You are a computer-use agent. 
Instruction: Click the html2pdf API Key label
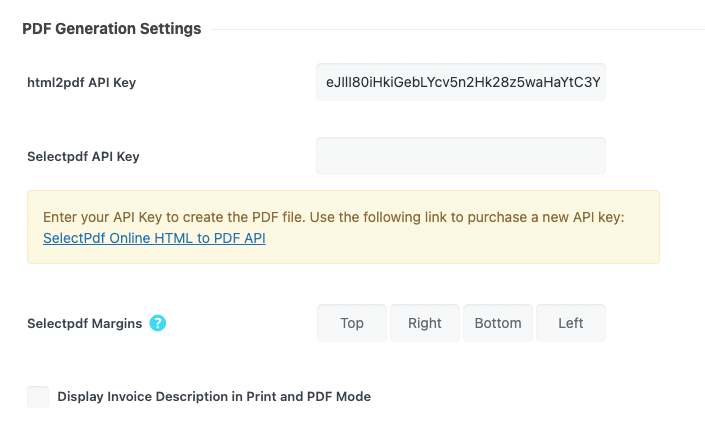(x=82, y=83)
